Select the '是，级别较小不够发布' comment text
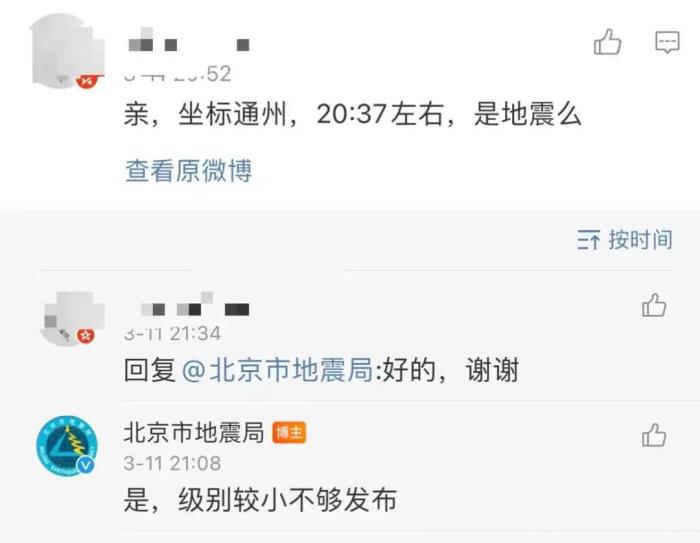700x543 pixels. [260, 499]
